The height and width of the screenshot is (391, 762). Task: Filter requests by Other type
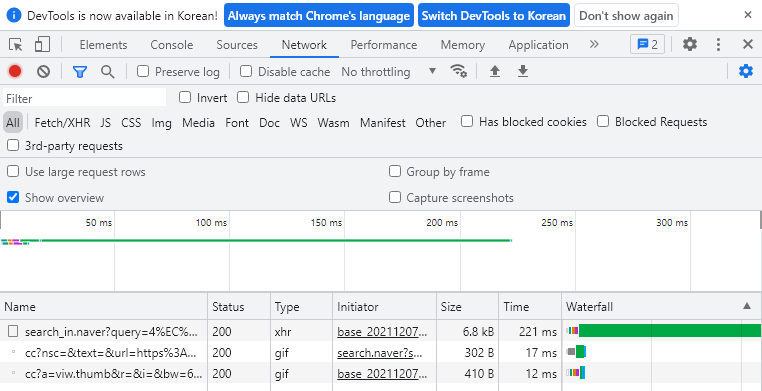[x=431, y=122]
